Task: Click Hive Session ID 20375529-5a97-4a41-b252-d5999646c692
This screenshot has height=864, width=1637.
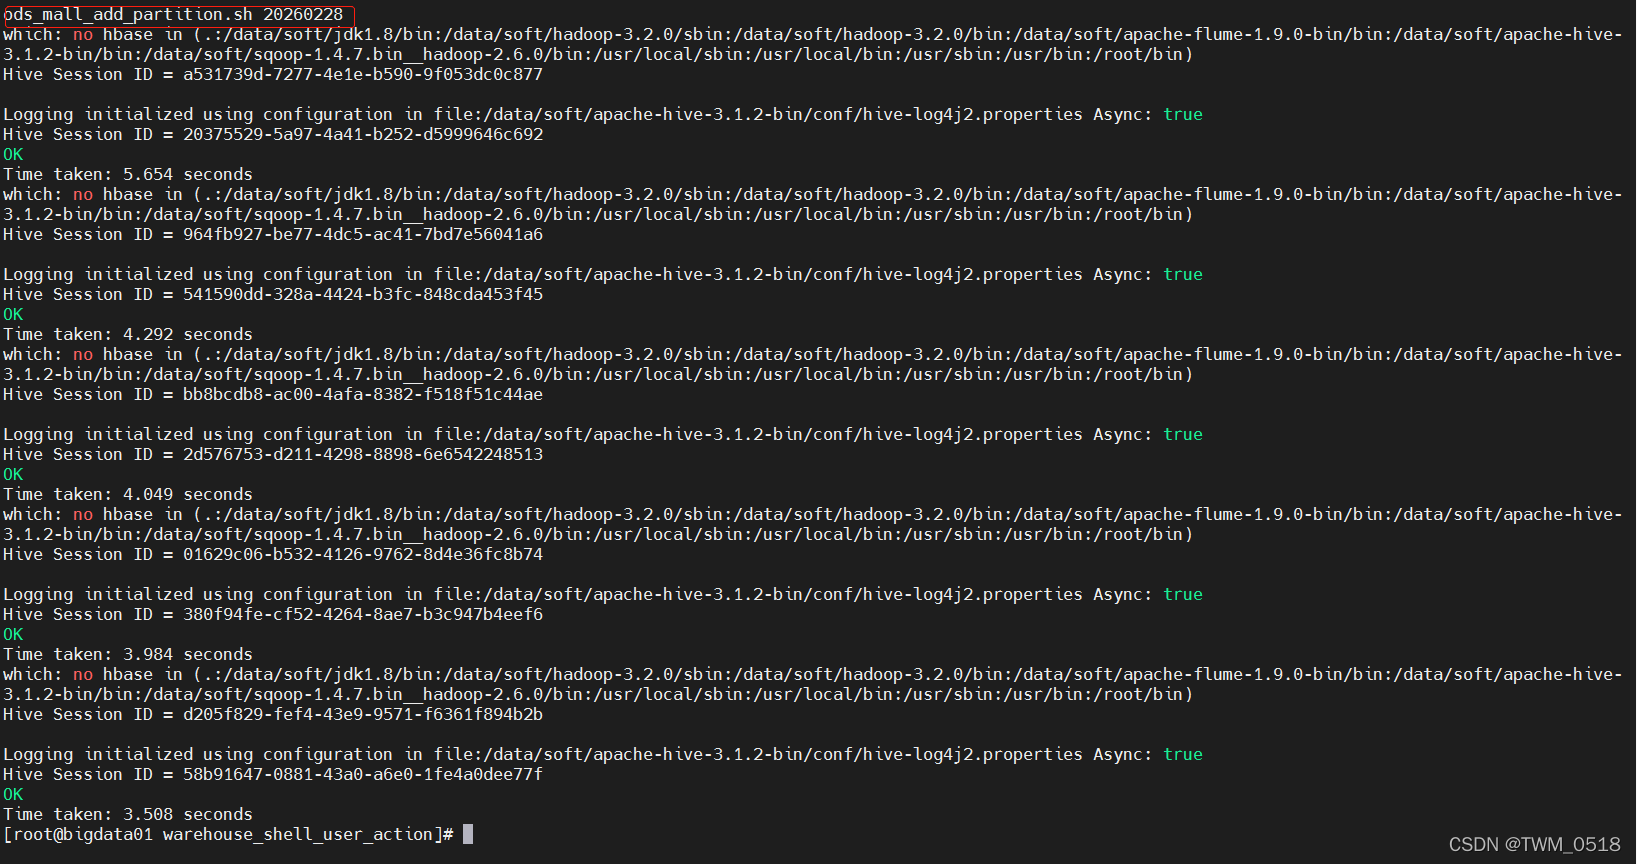Action: click(x=273, y=135)
